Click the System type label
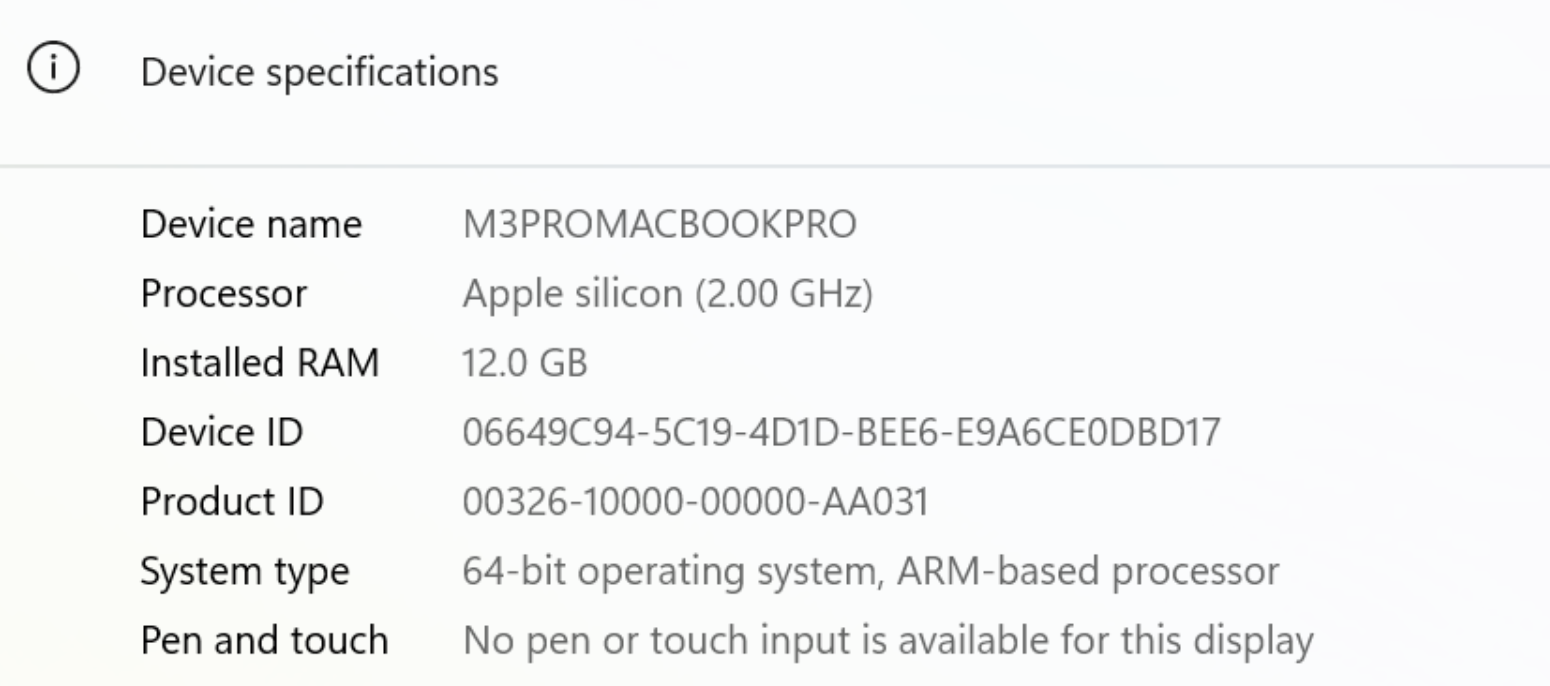1550x686 pixels. (245, 571)
